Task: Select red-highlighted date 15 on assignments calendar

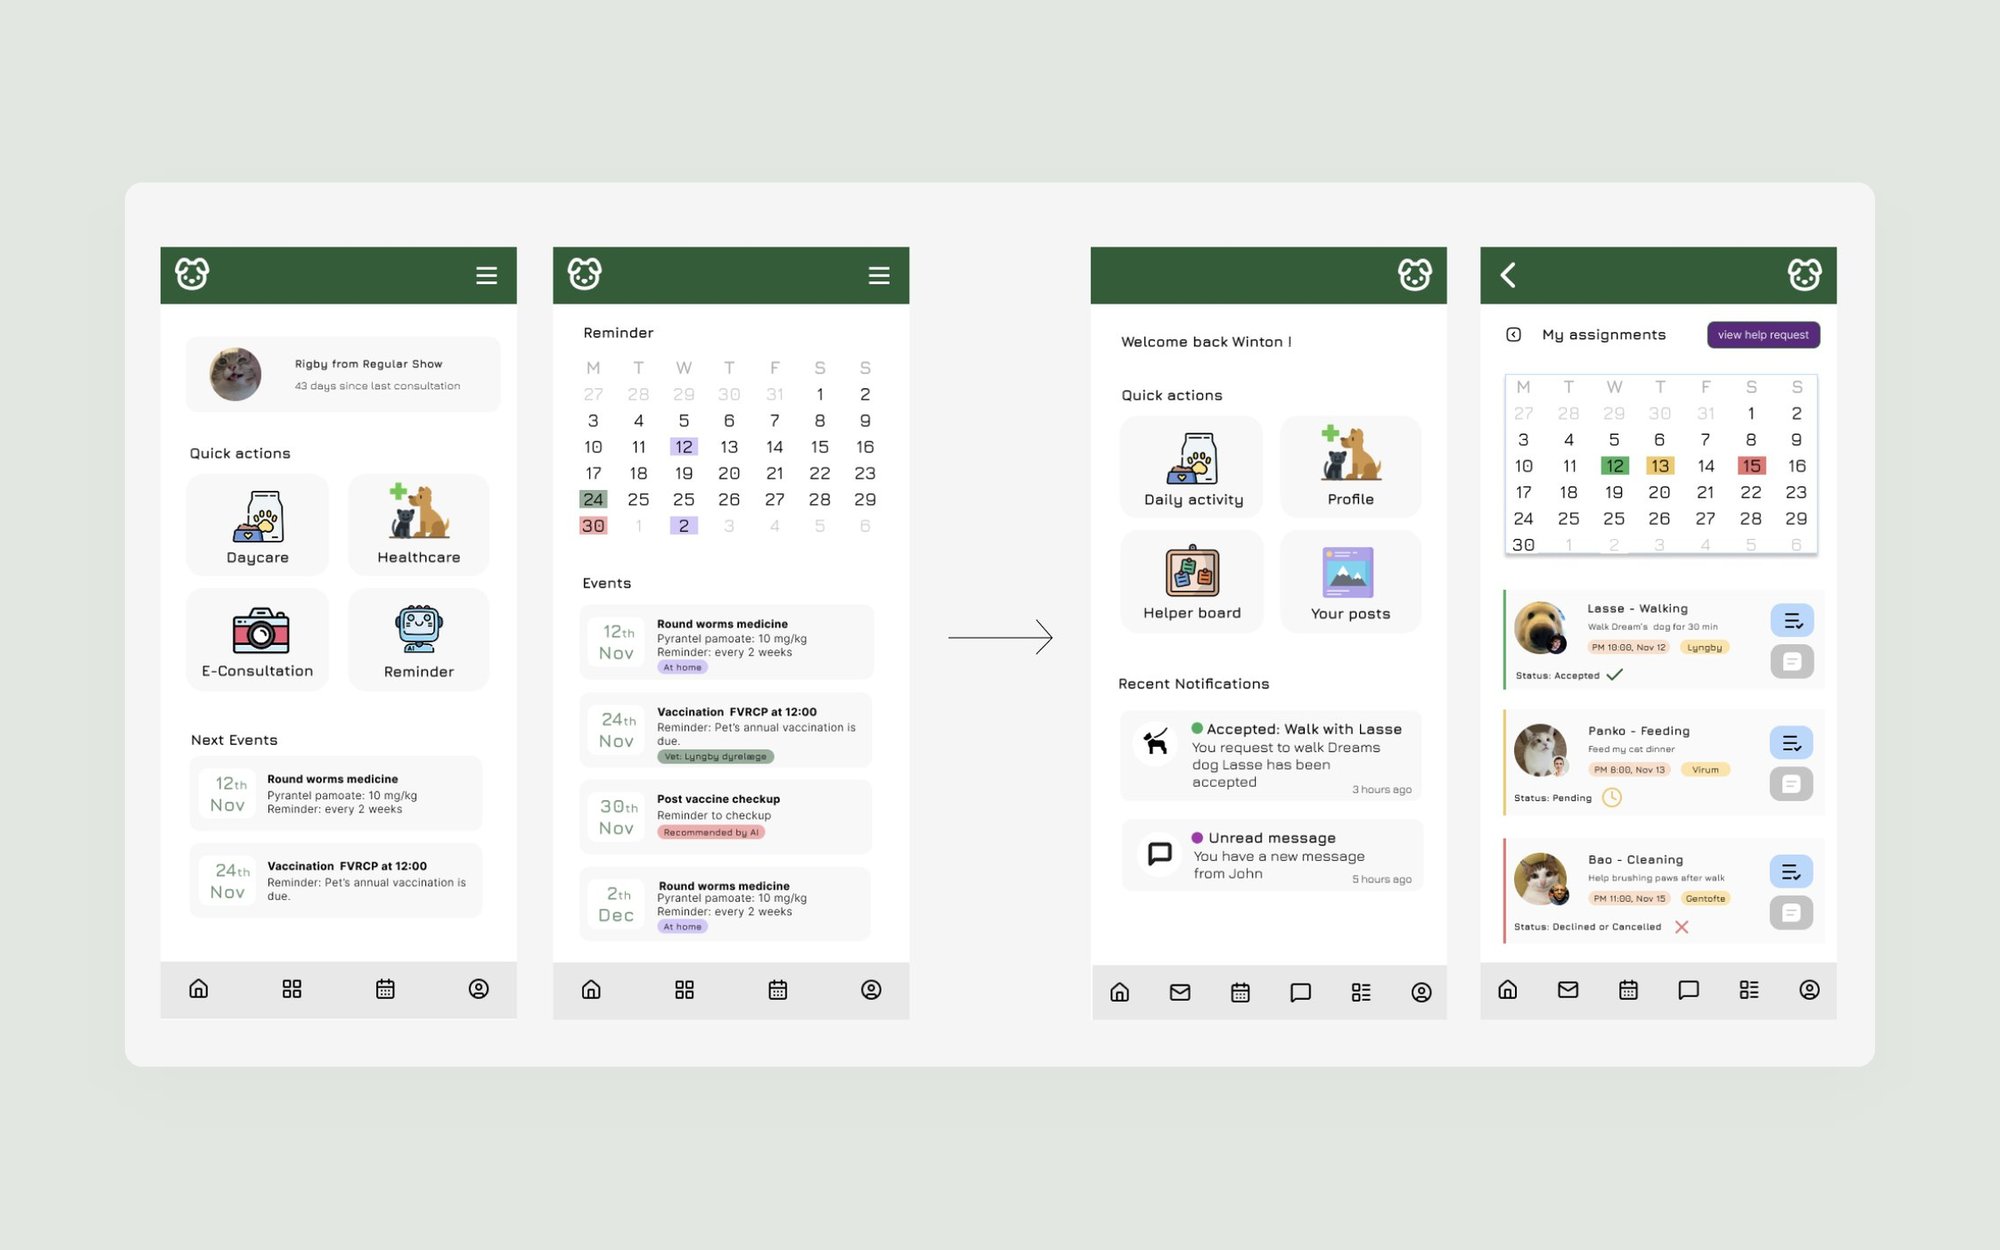Action: click(x=1751, y=466)
